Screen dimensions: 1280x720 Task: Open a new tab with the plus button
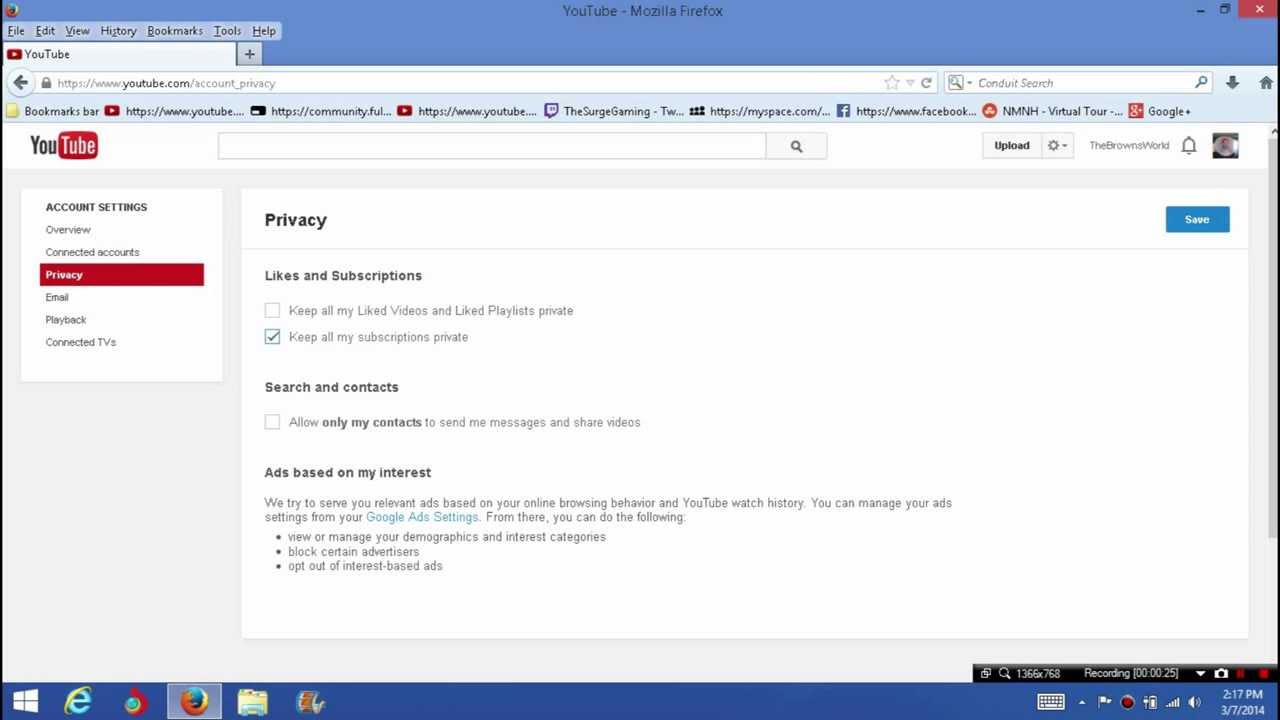pyautogui.click(x=249, y=54)
